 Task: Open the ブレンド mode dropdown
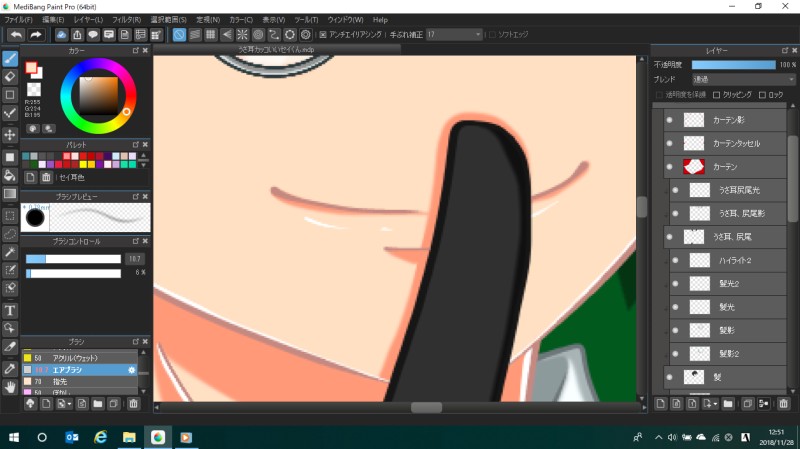743,80
